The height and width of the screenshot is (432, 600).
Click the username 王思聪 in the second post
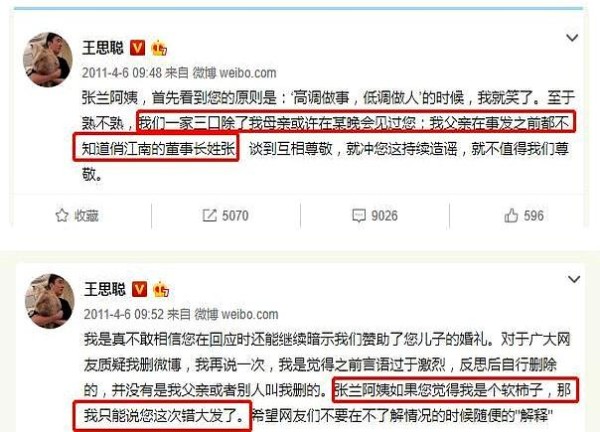click(x=105, y=289)
